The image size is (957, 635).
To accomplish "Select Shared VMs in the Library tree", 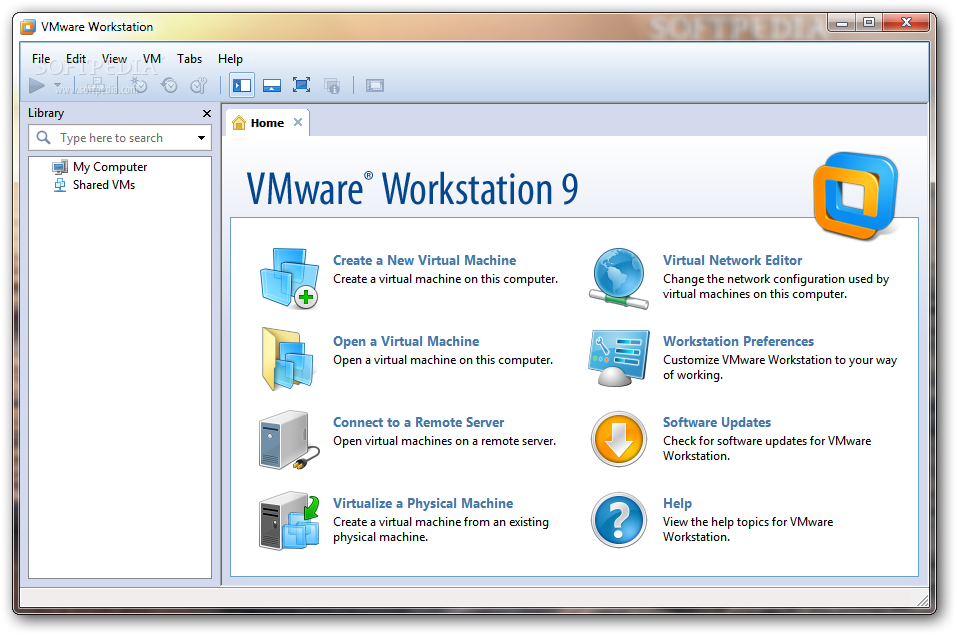I will [104, 184].
